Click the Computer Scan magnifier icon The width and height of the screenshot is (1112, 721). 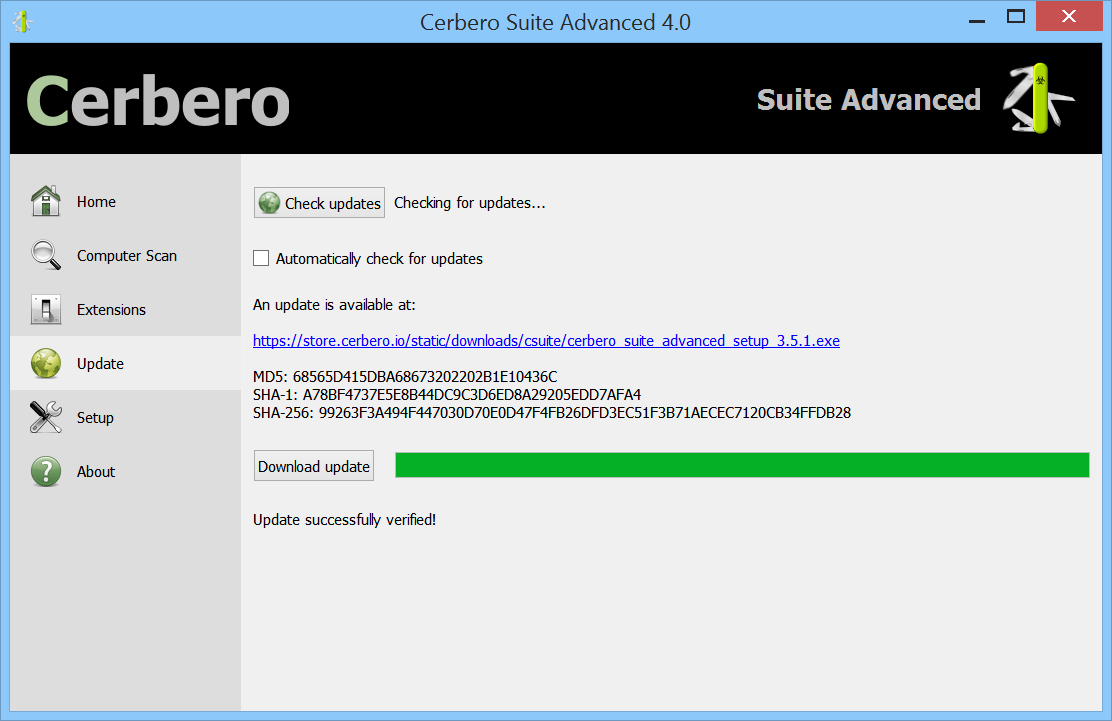tap(46, 255)
